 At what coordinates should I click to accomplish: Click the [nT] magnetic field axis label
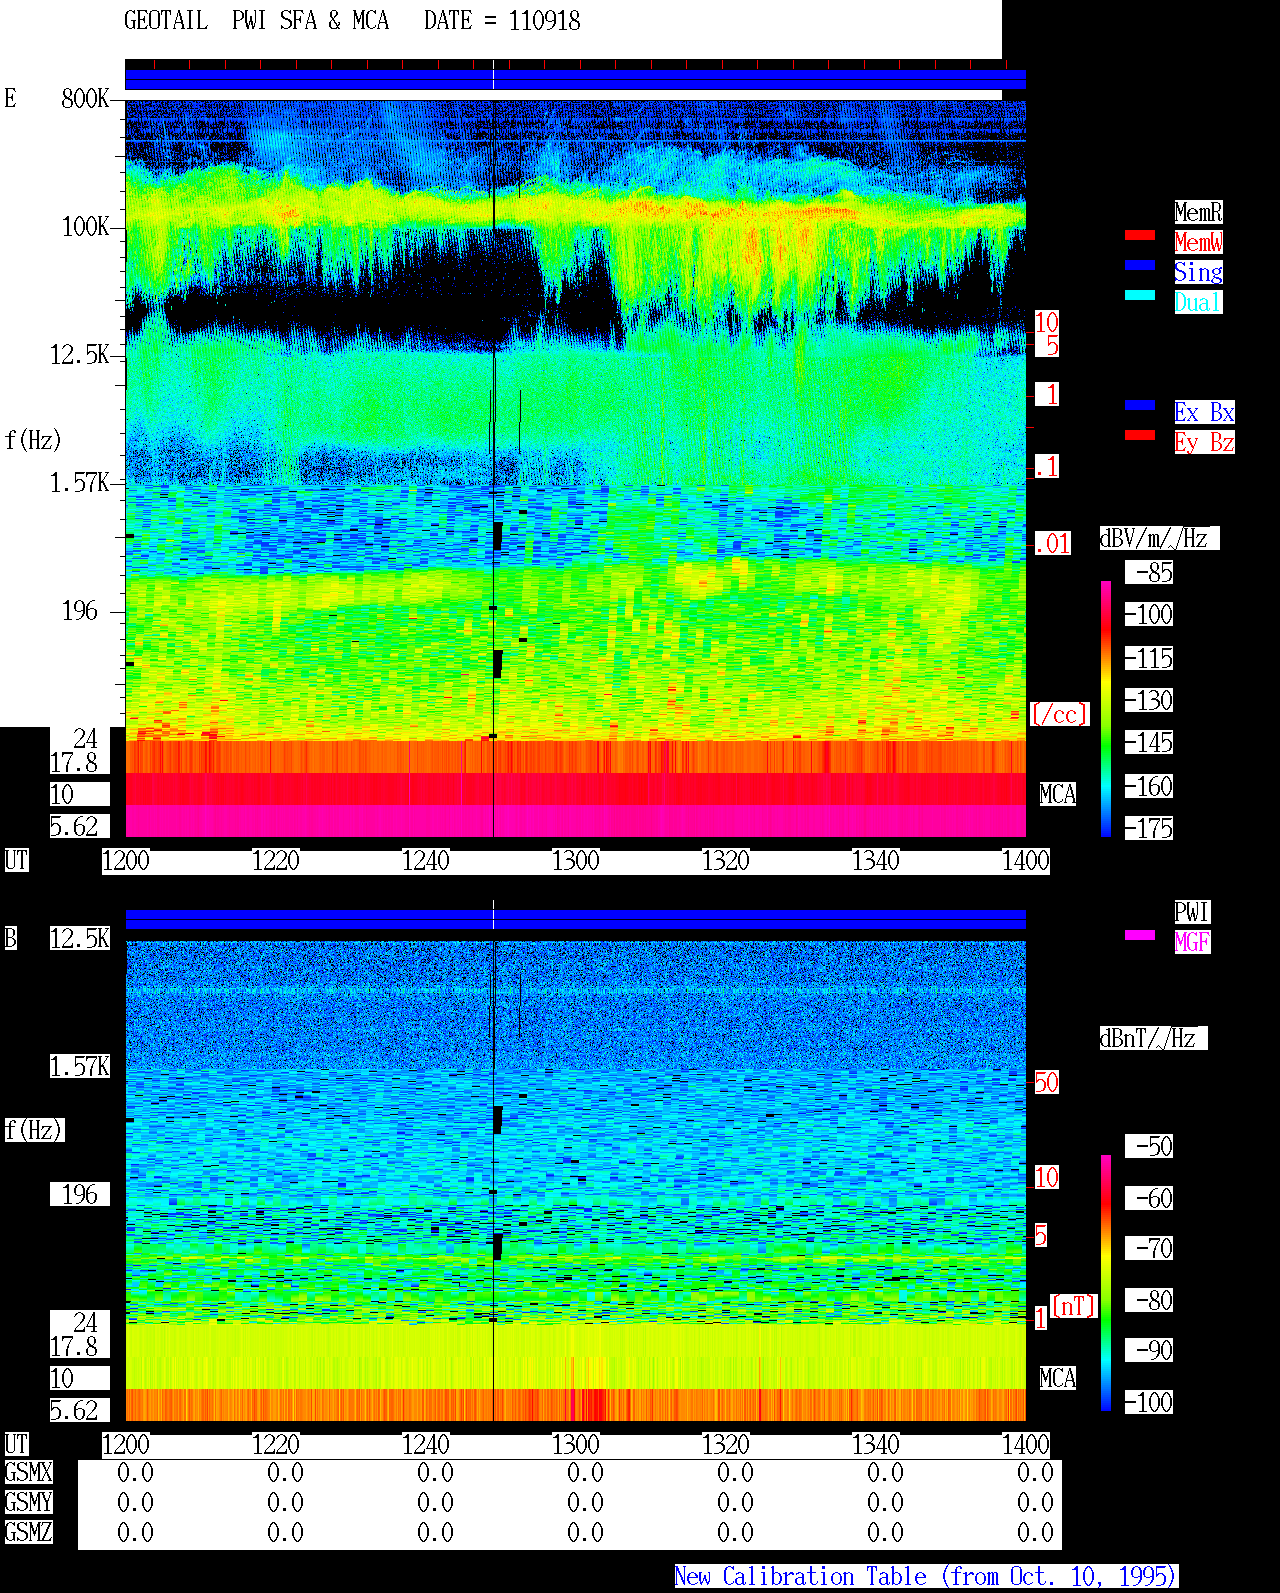[x=1074, y=1306]
